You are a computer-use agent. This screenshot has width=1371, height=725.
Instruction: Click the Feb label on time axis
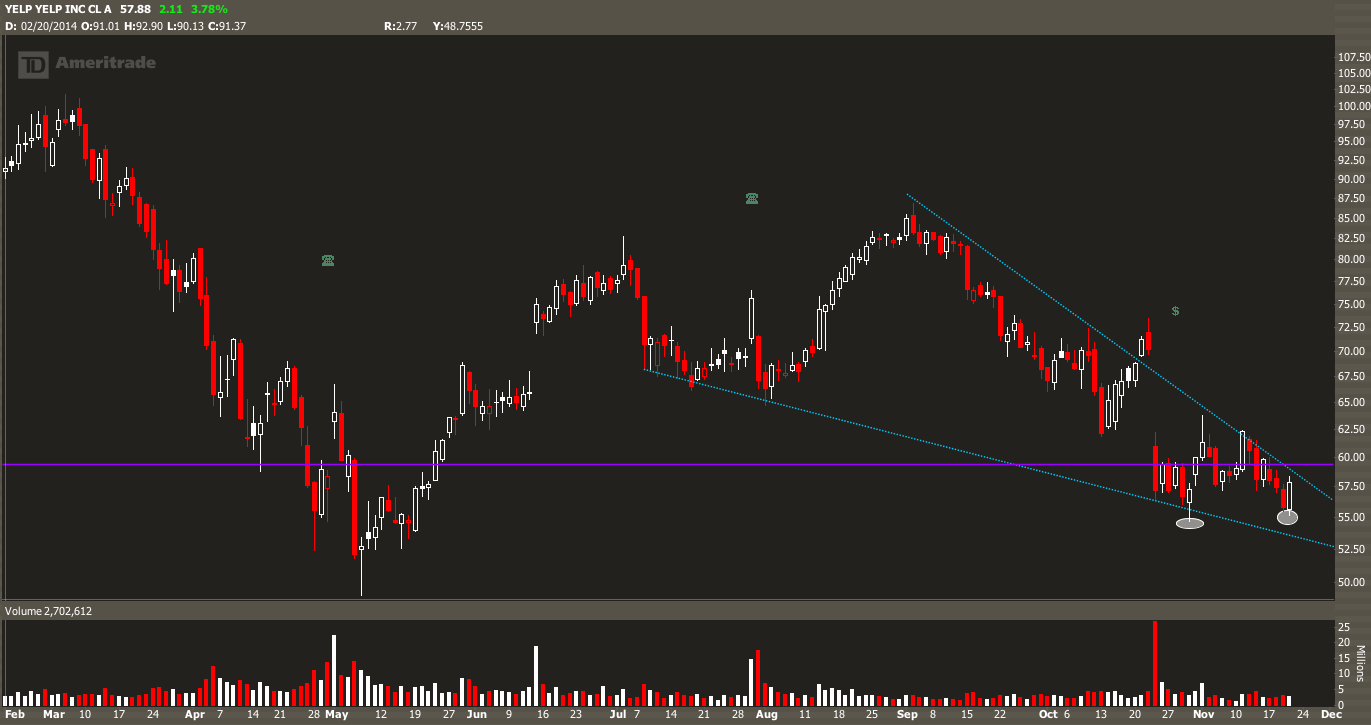[x=16, y=716]
